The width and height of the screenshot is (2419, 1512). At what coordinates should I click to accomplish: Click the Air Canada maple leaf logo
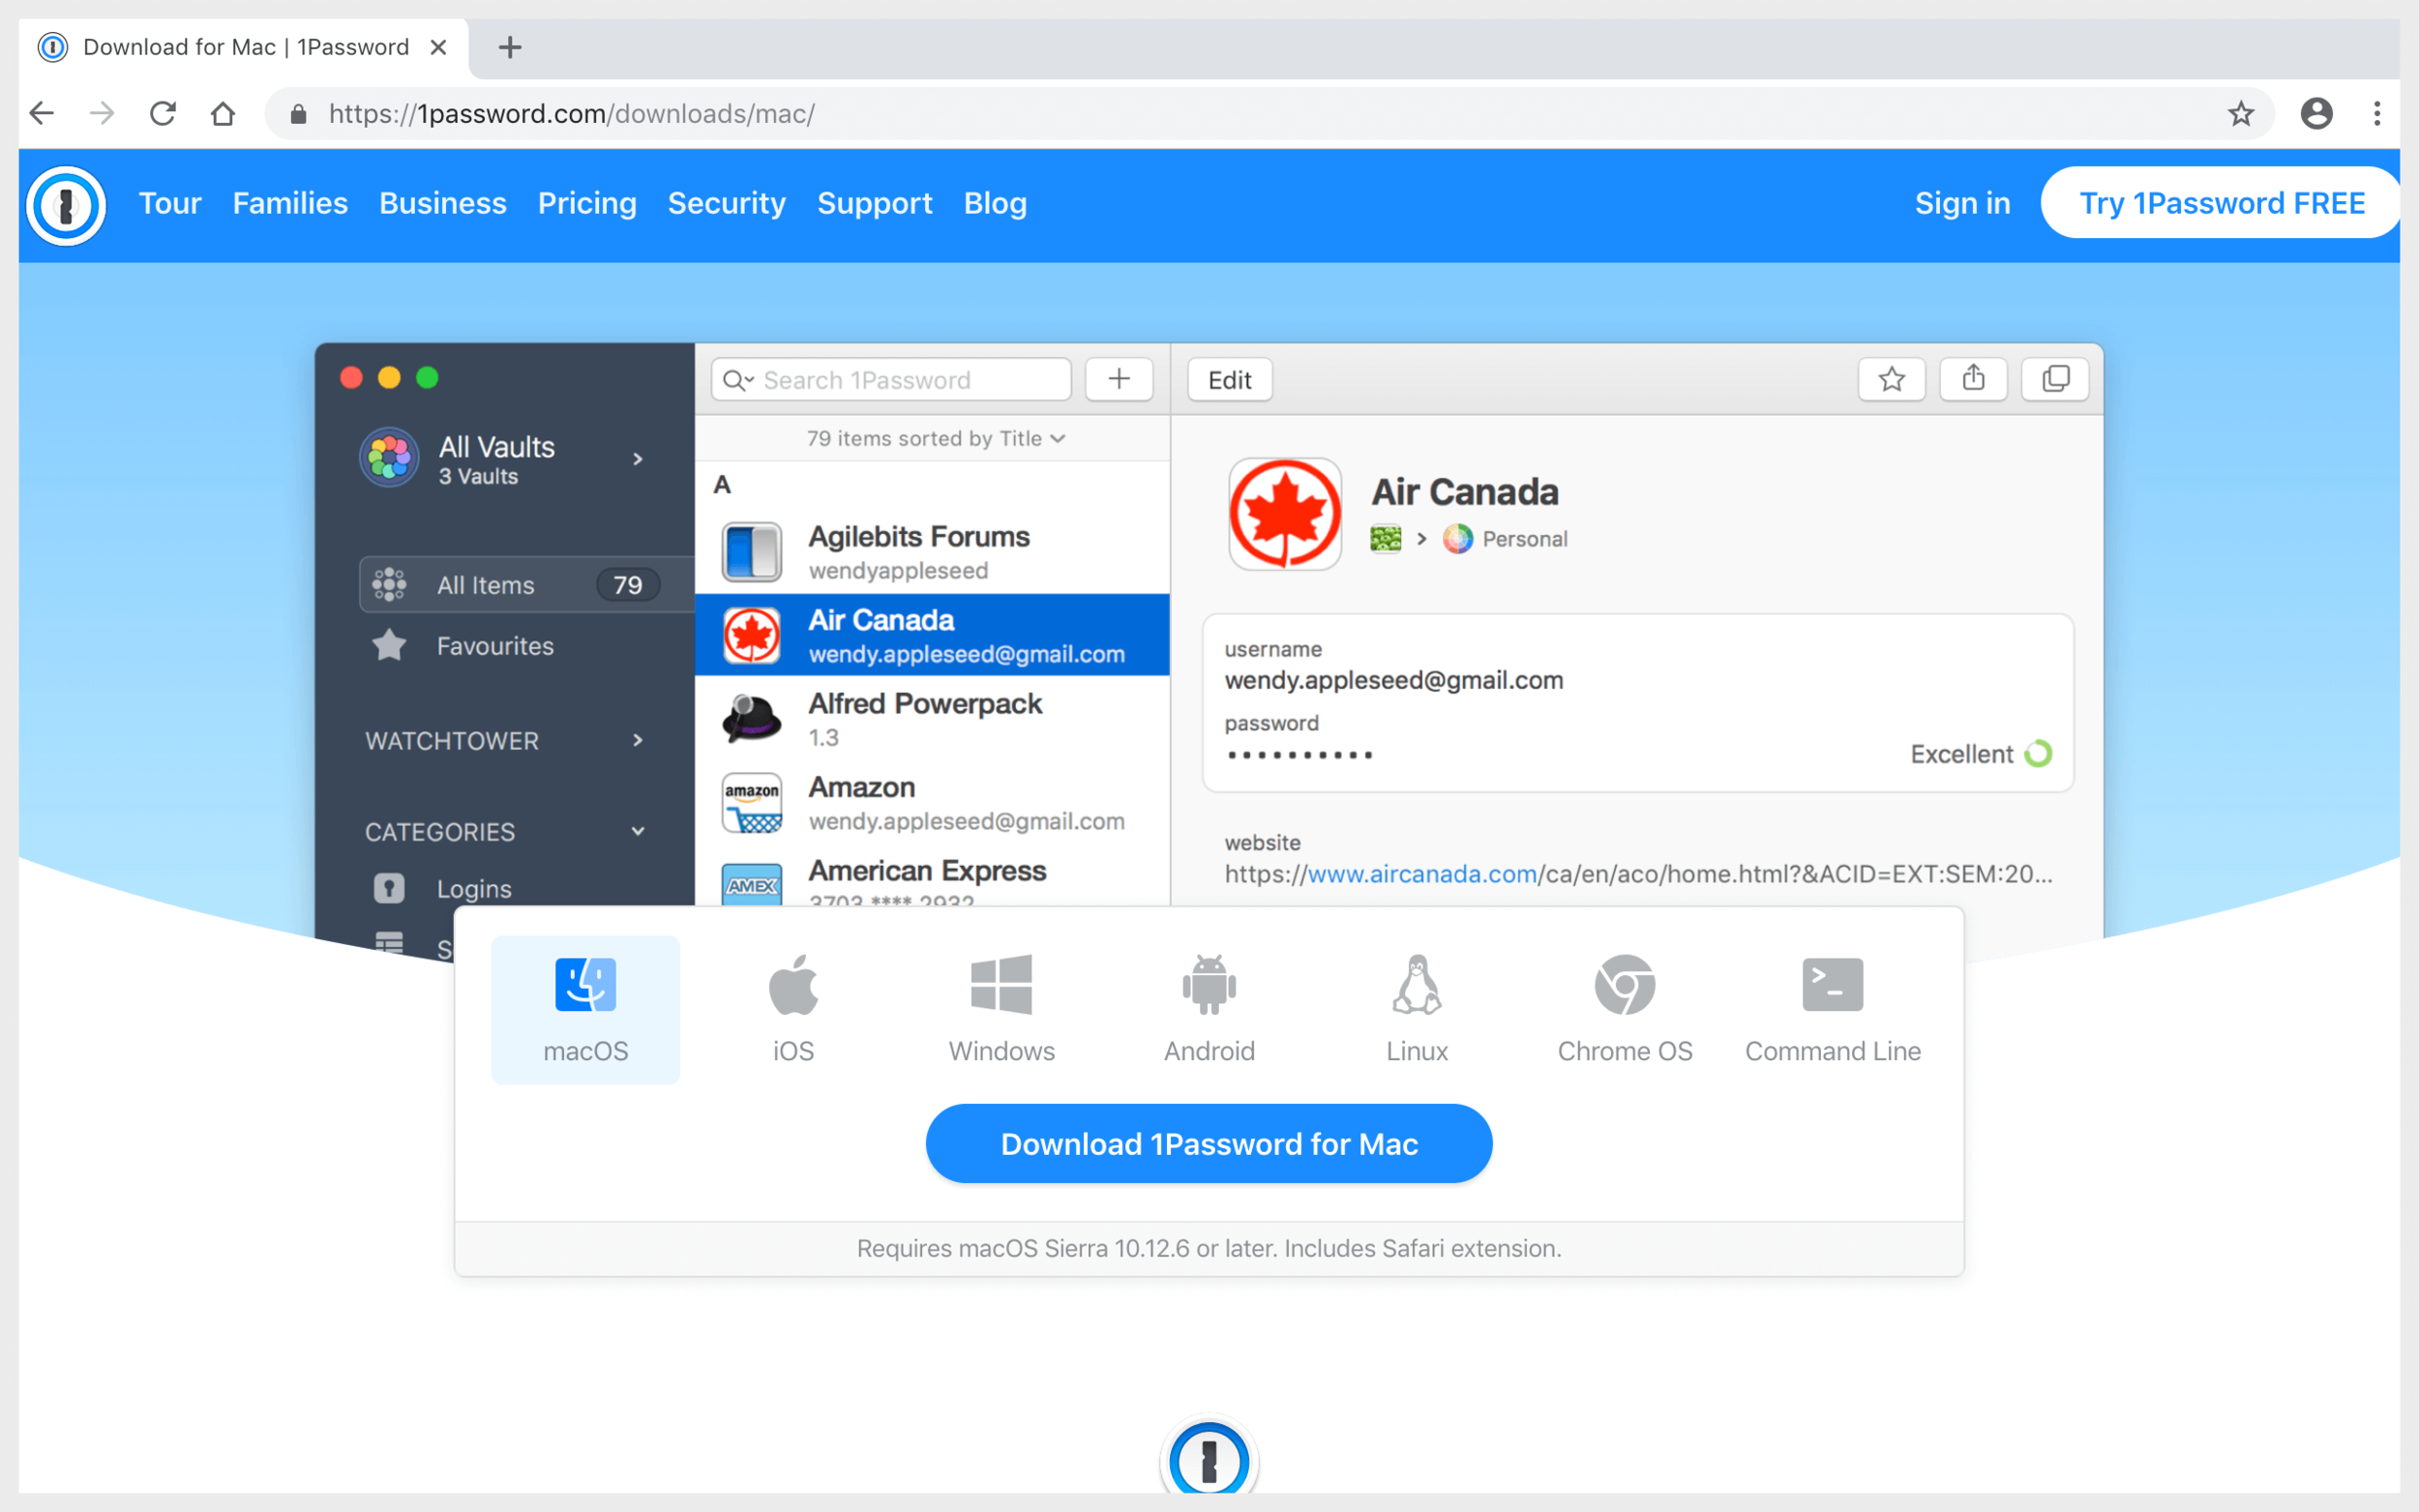click(1285, 514)
